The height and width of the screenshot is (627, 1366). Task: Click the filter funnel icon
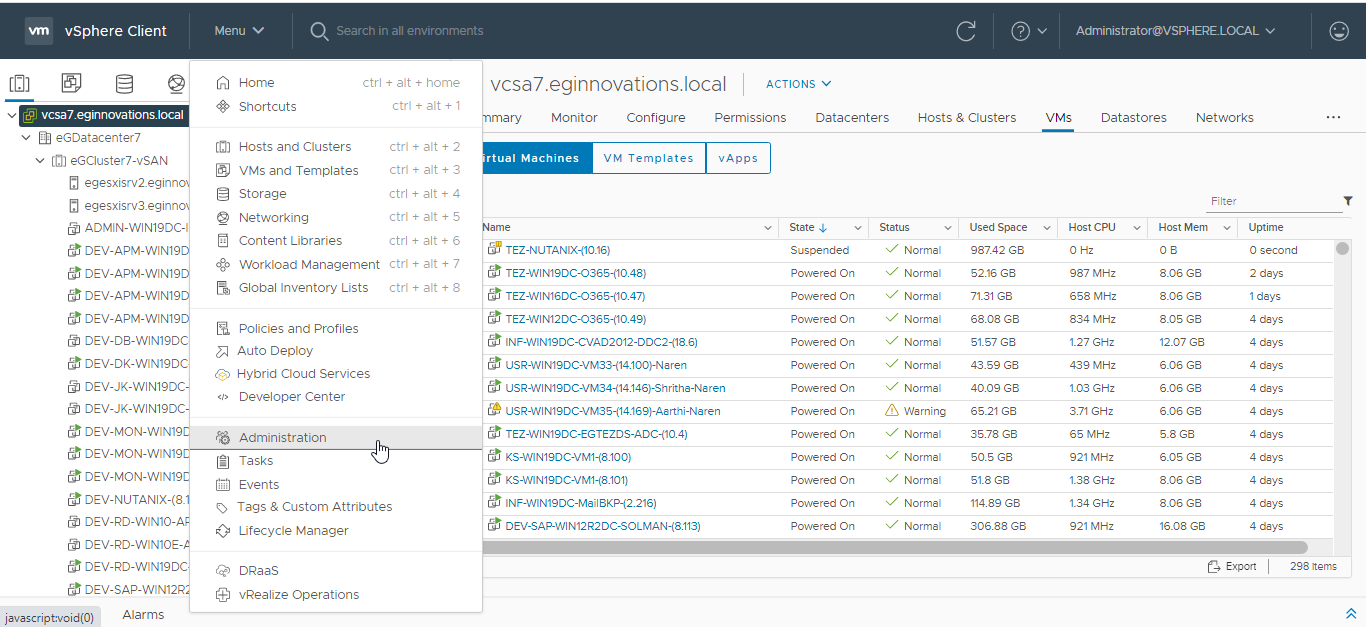1348,201
